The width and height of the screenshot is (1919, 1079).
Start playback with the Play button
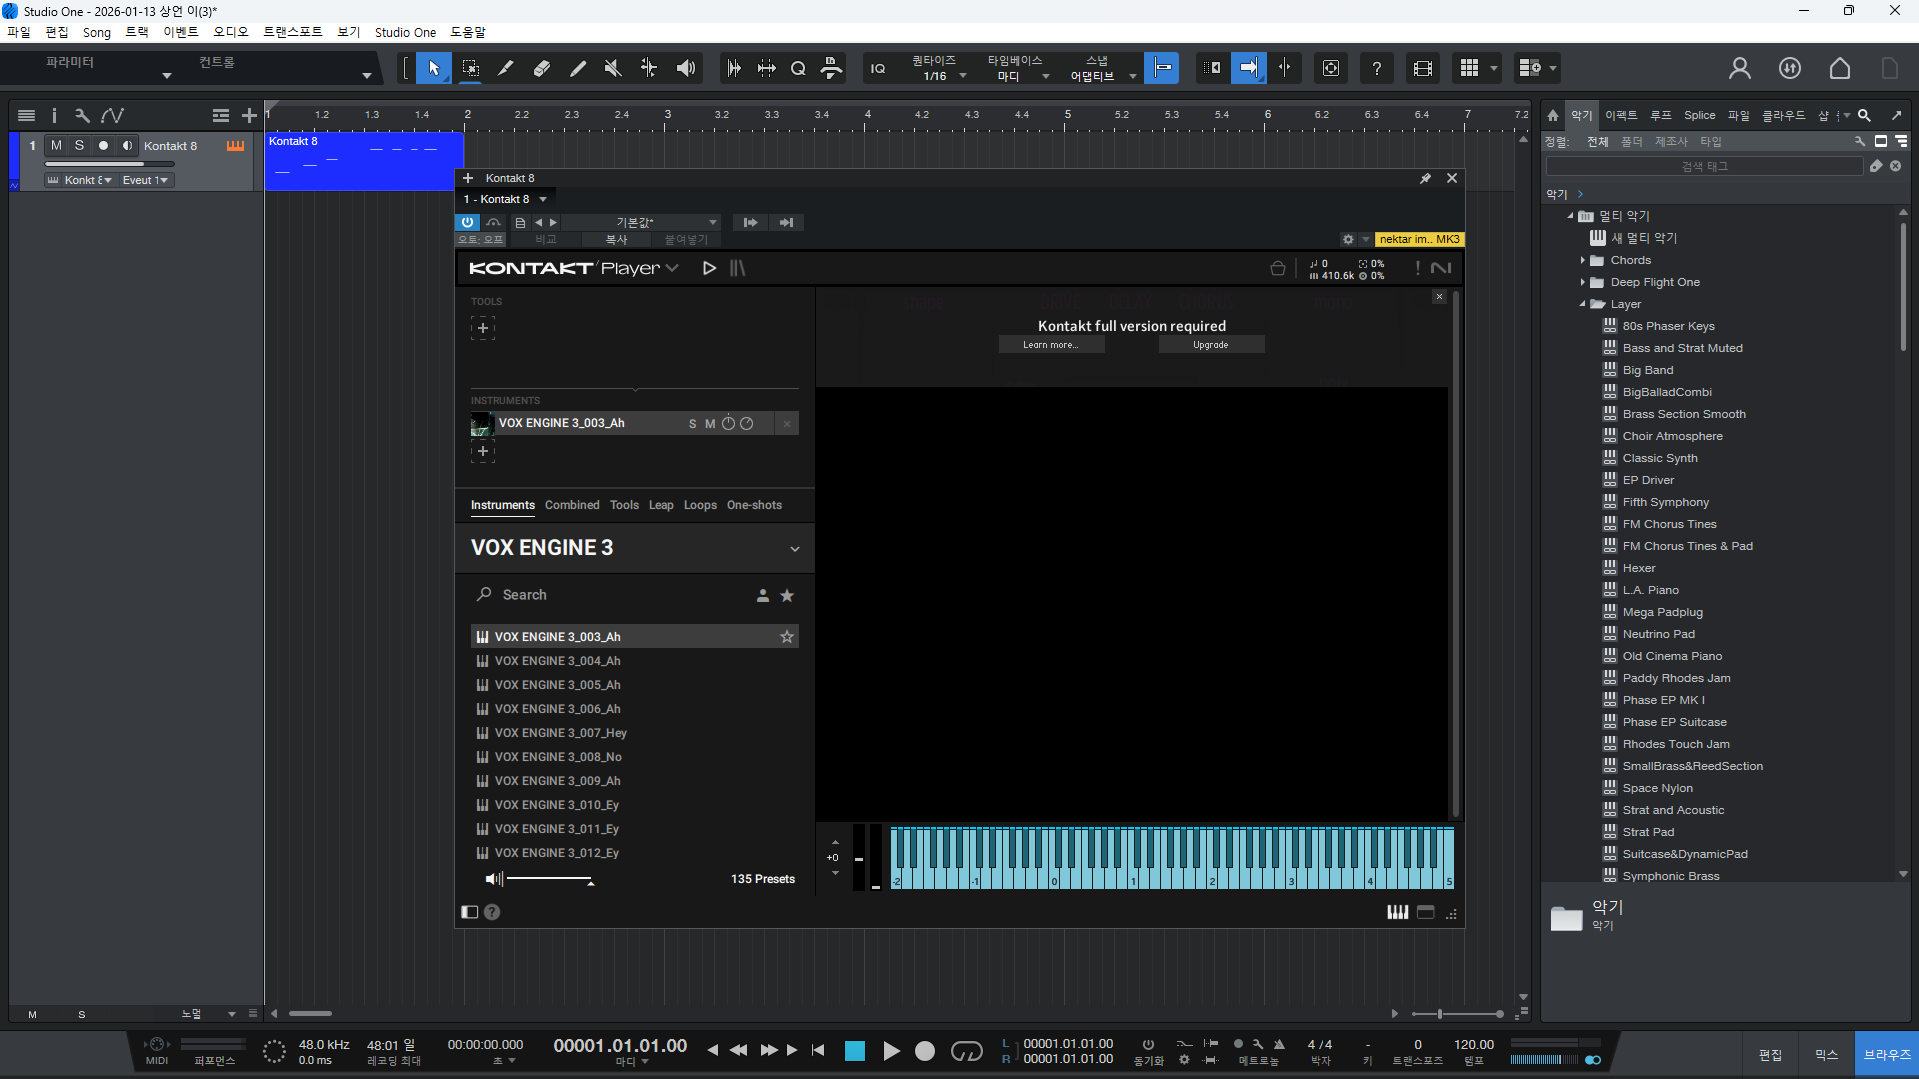891,1051
